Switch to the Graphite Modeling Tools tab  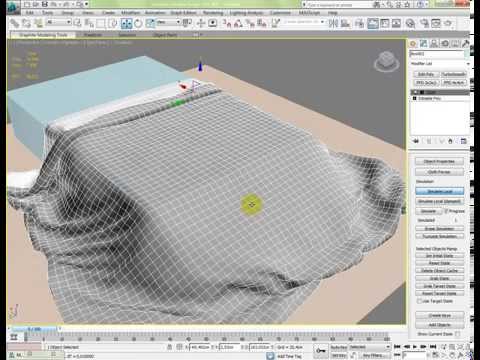click(43, 35)
